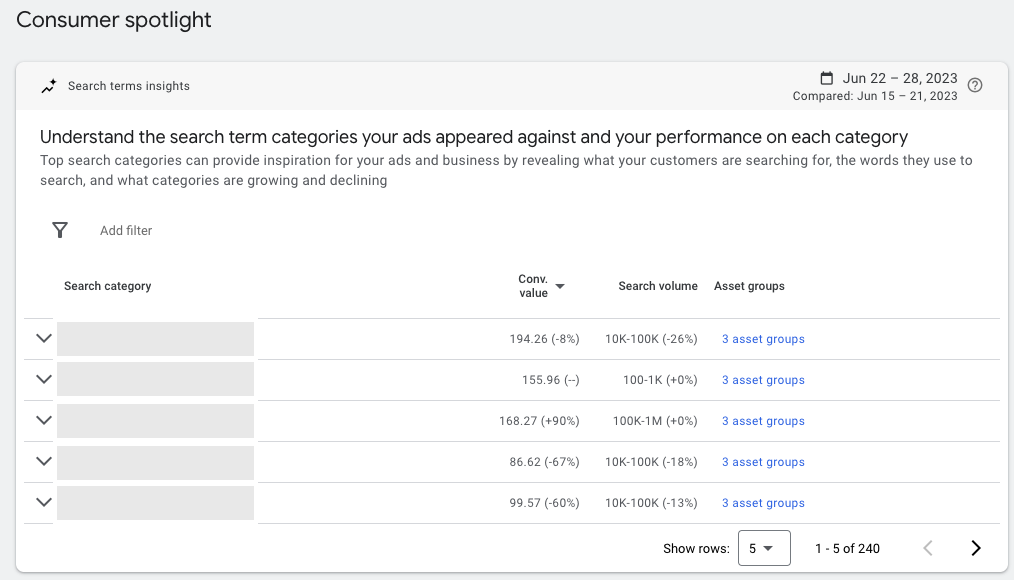Click the Jun 22 – 28, 2023 date range
The height and width of the screenshot is (580, 1014).
pos(900,78)
